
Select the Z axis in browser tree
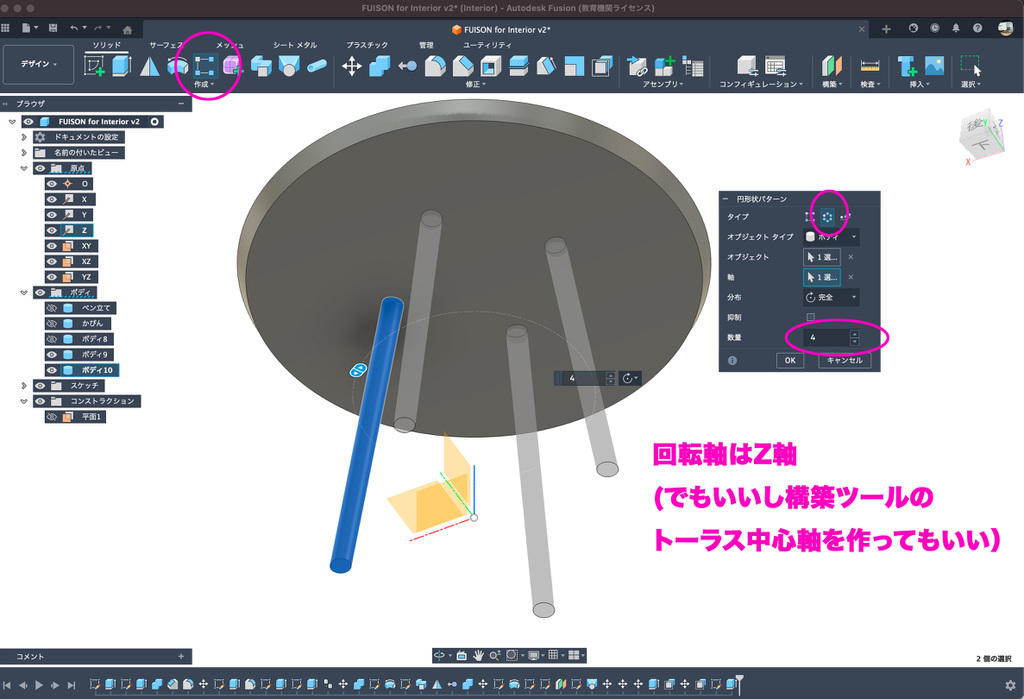[x=84, y=230]
